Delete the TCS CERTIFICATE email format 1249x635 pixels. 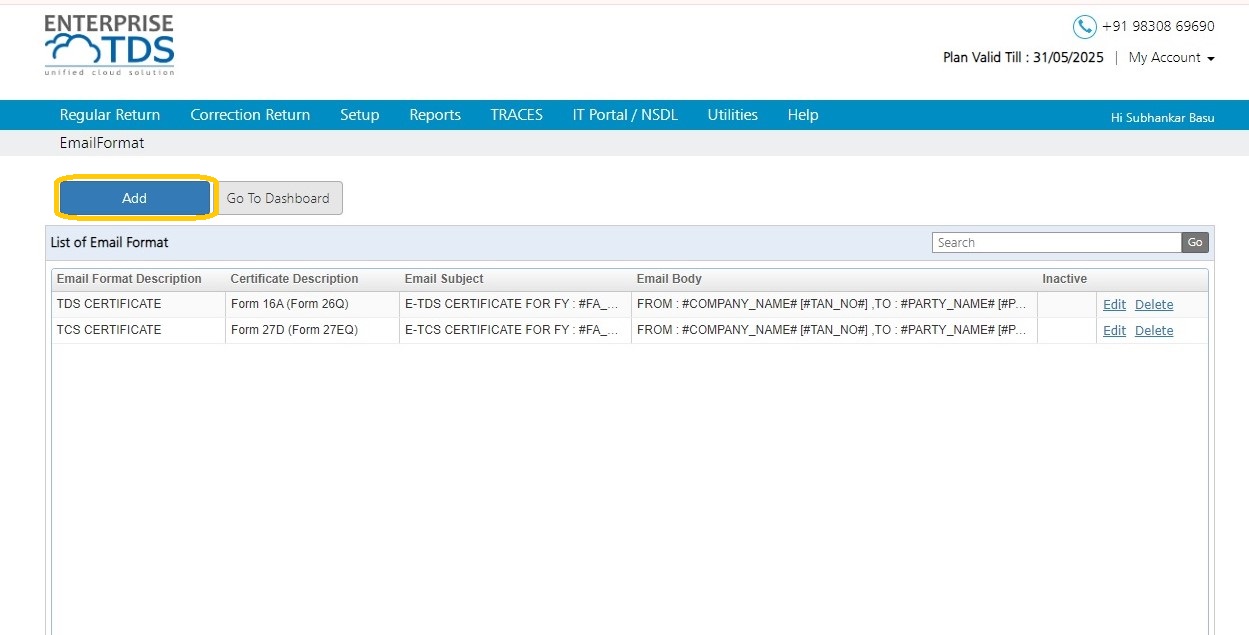point(1154,331)
